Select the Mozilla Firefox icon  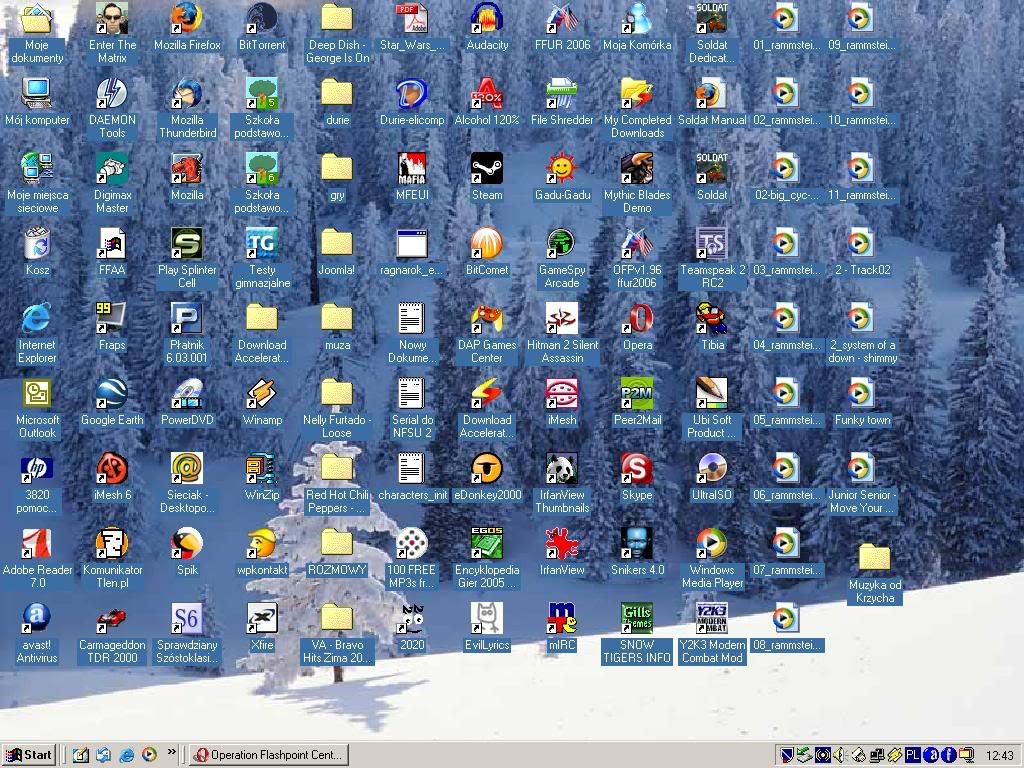[187, 19]
